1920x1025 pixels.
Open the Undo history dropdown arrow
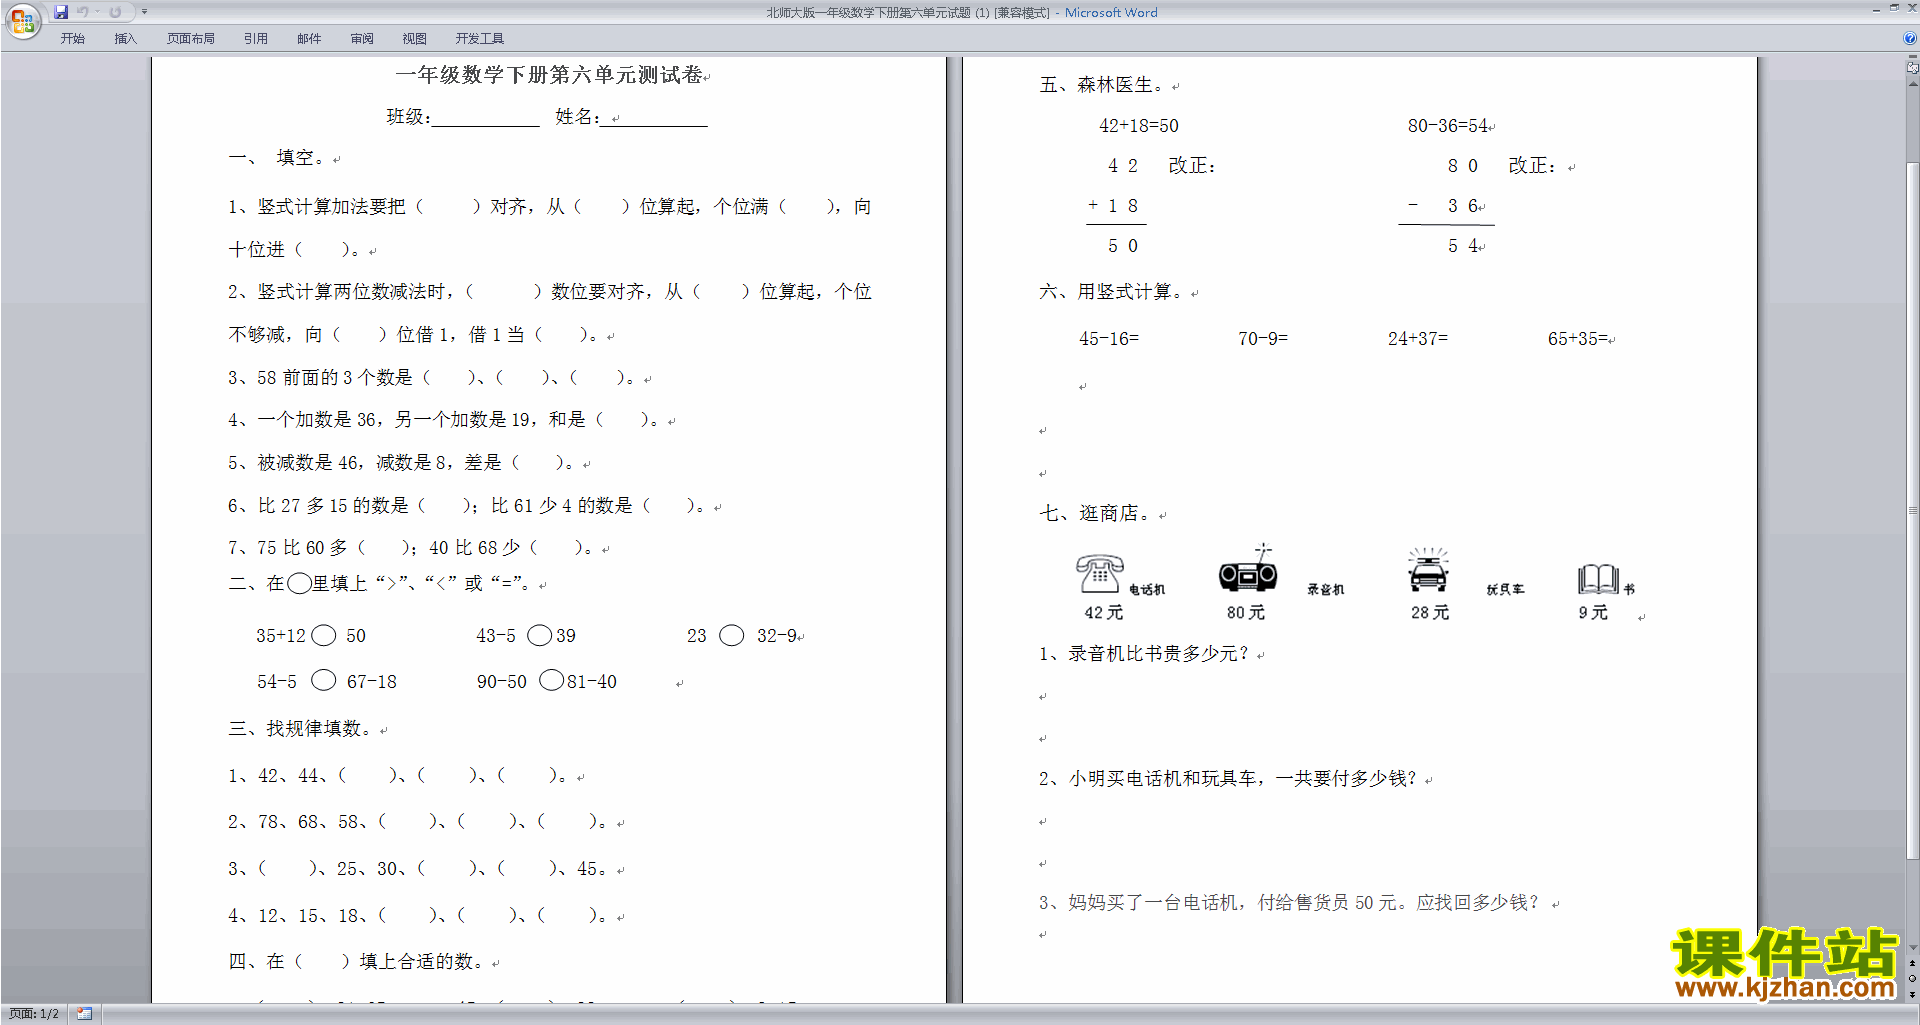pyautogui.click(x=97, y=12)
